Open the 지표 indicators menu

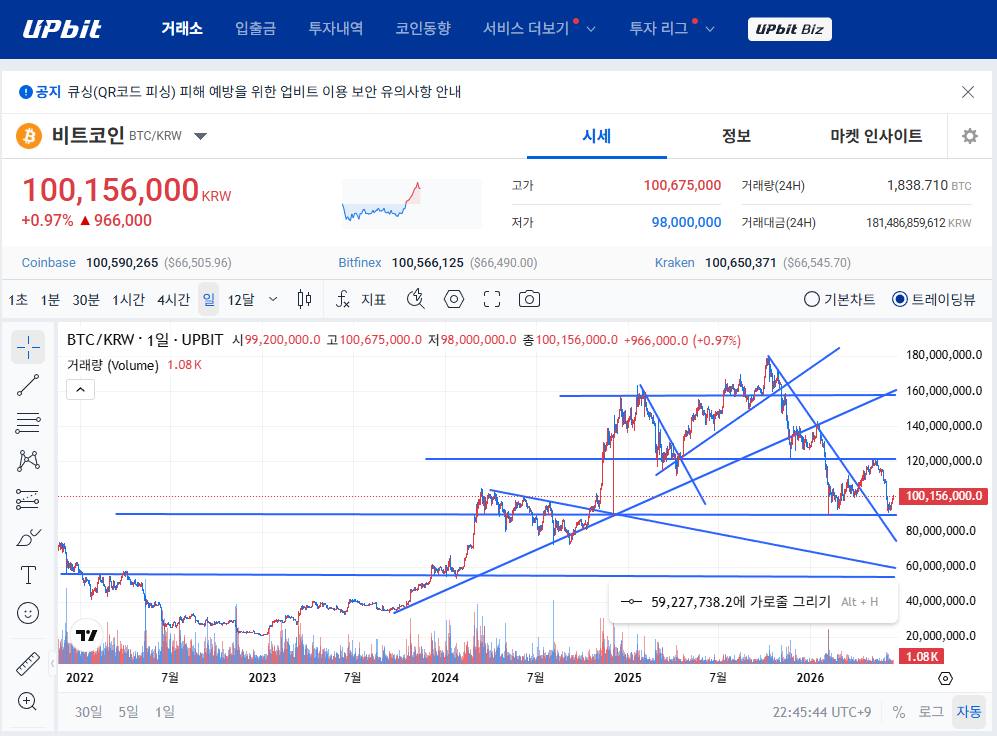point(361,299)
